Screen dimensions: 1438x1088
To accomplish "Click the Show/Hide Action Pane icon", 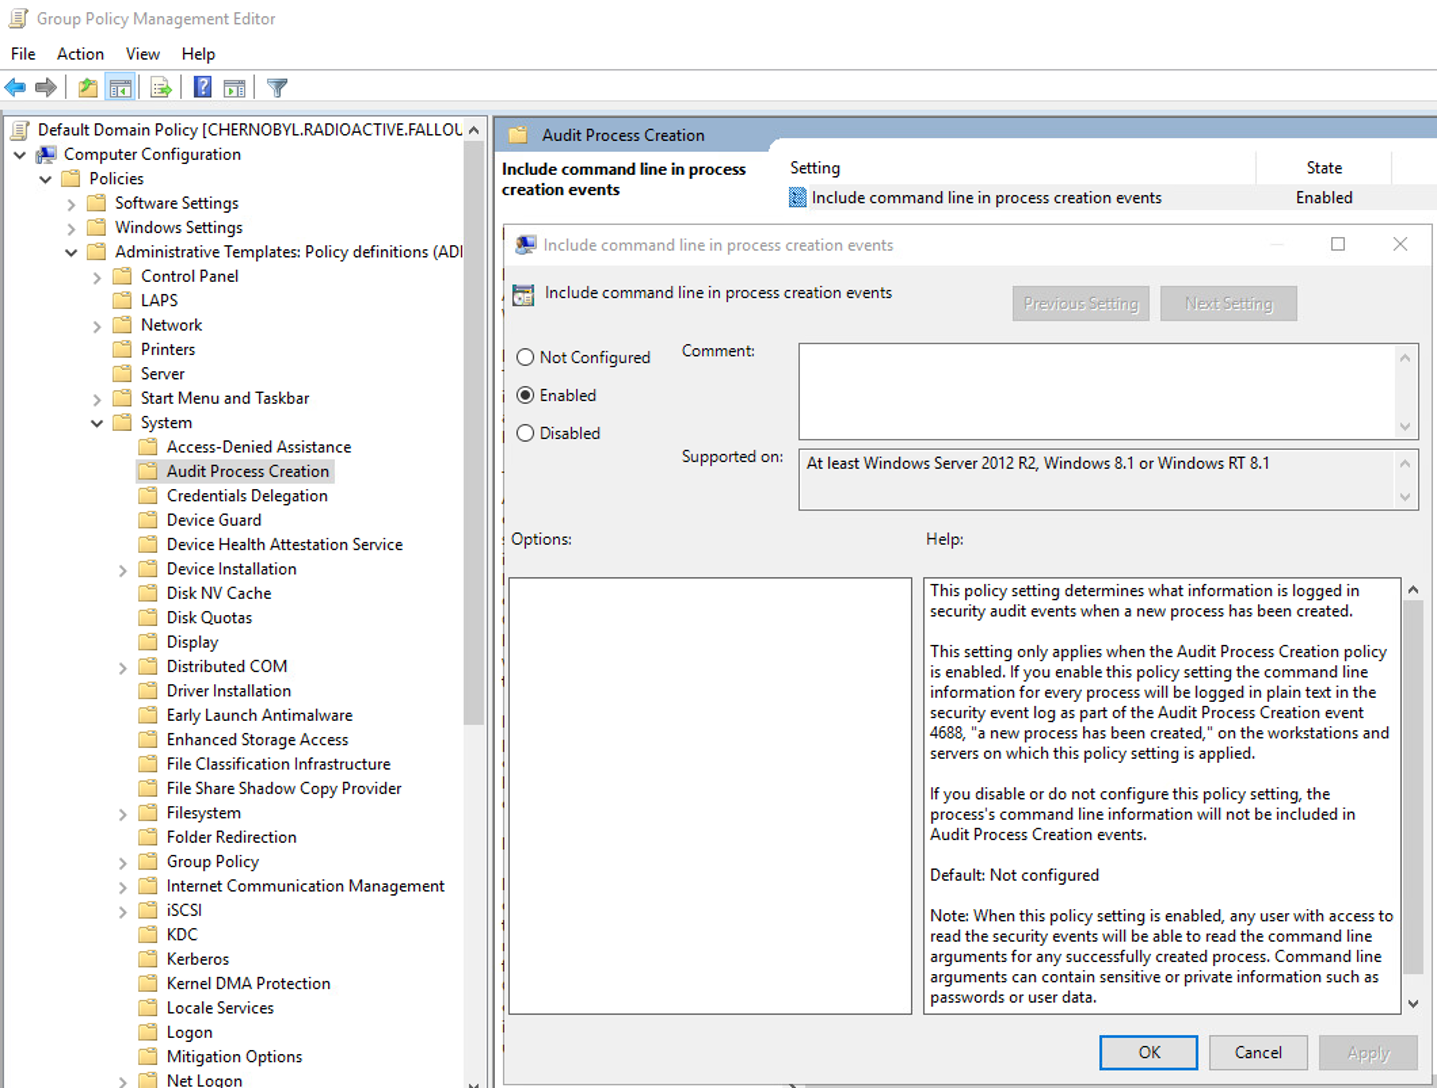I will [x=235, y=88].
